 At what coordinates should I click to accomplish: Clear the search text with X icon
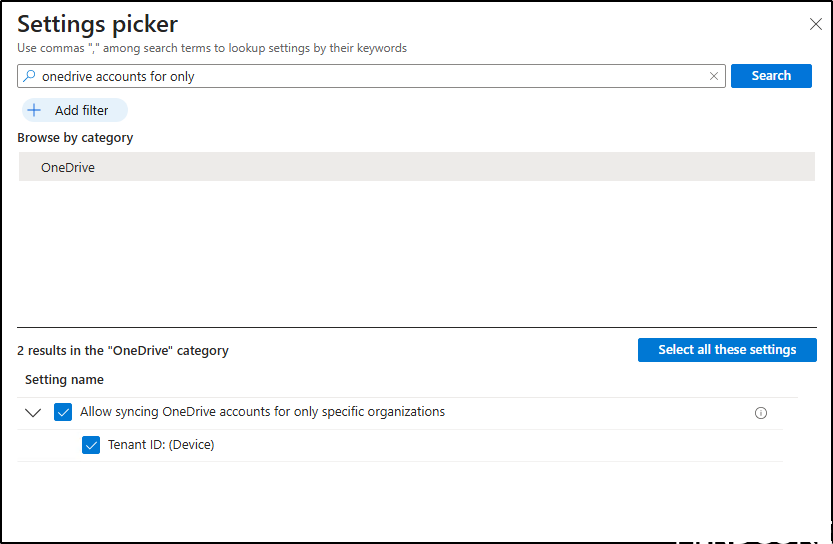714,76
